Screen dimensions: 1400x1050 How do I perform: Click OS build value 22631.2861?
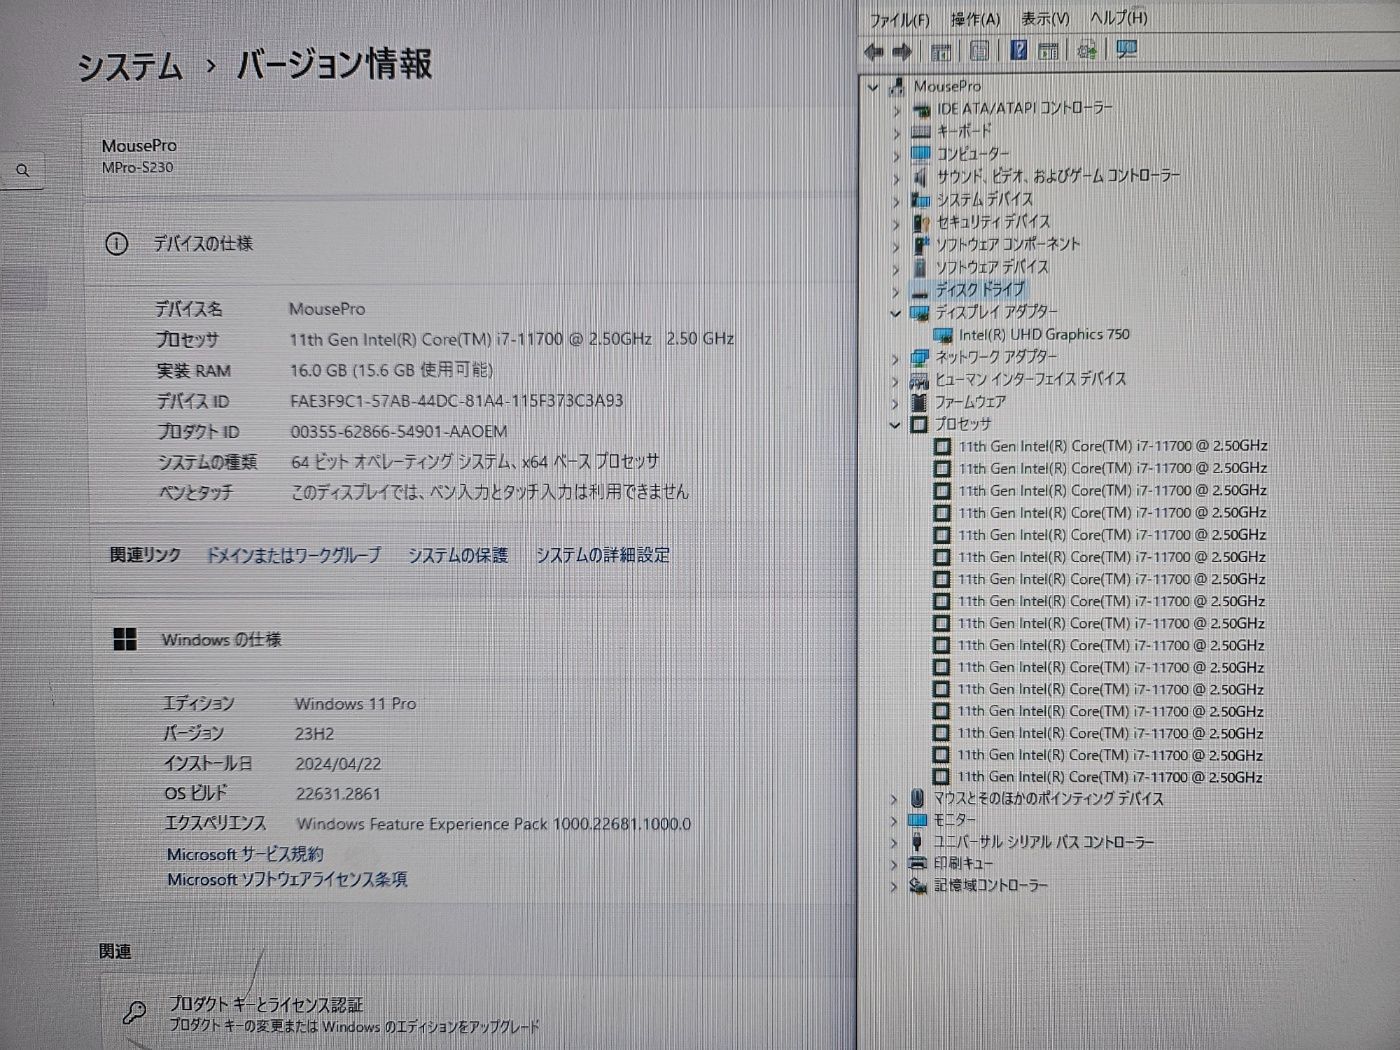pos(338,794)
